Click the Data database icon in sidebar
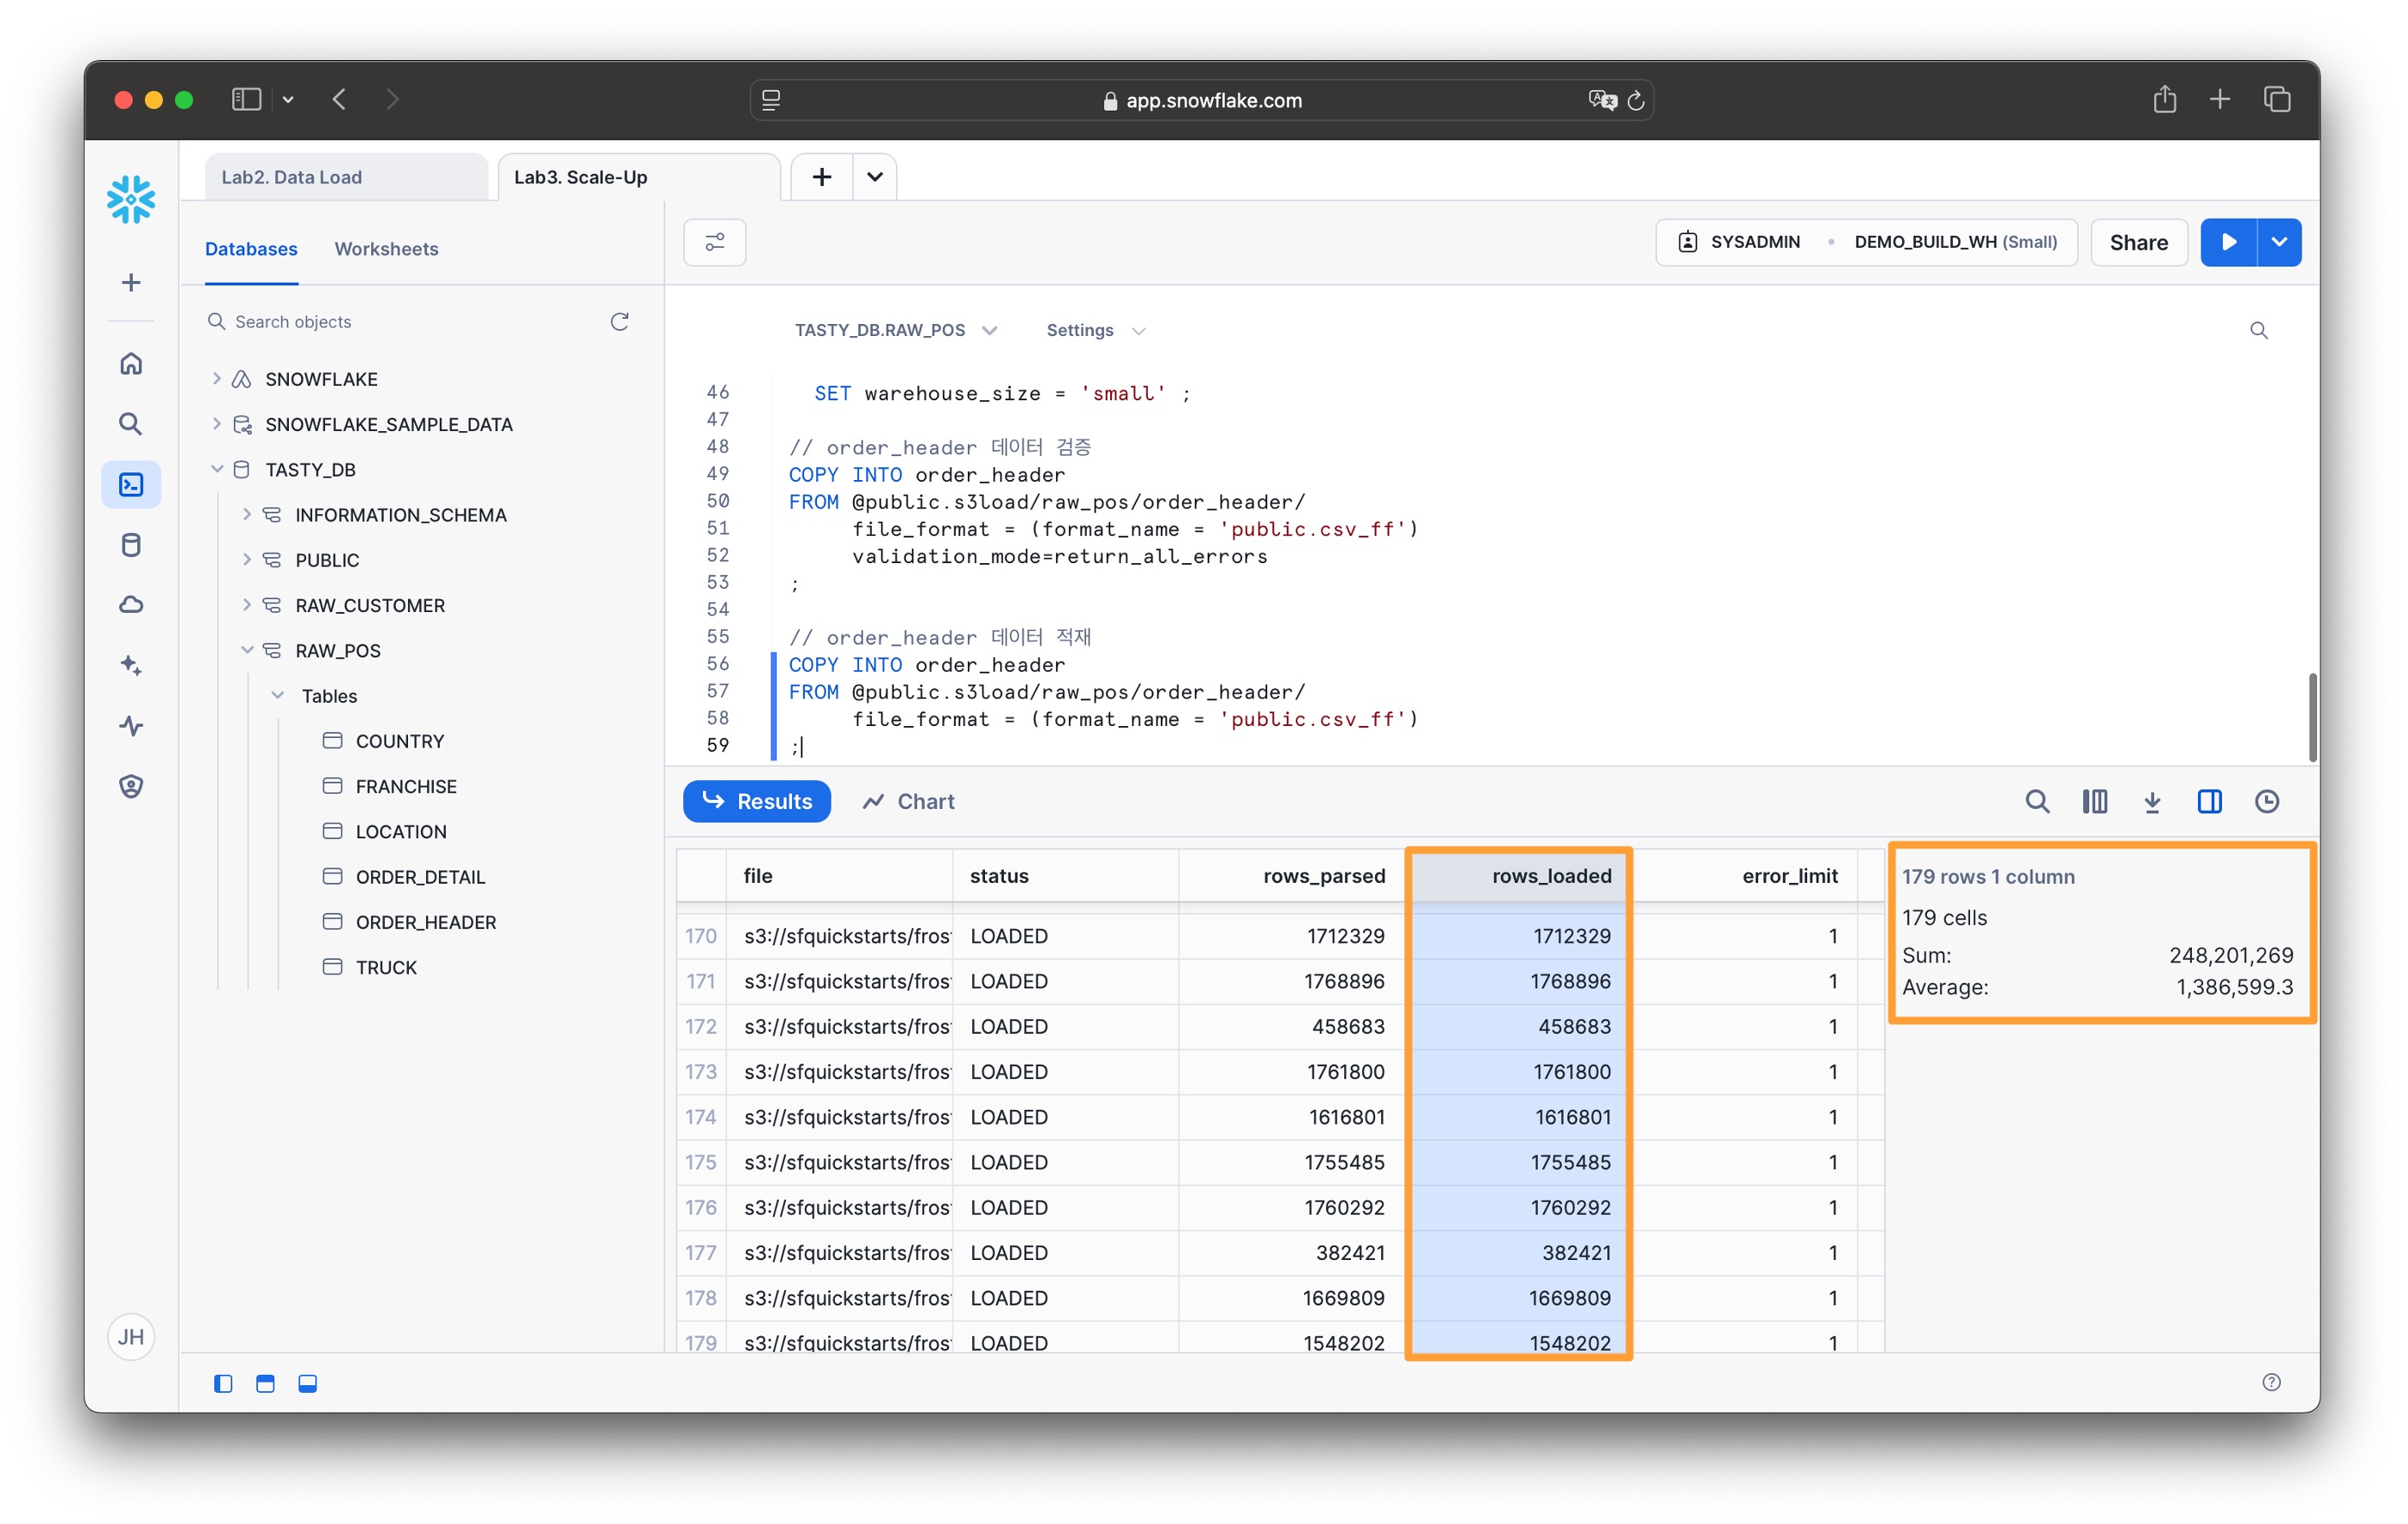2408x1524 pixels. (131, 545)
